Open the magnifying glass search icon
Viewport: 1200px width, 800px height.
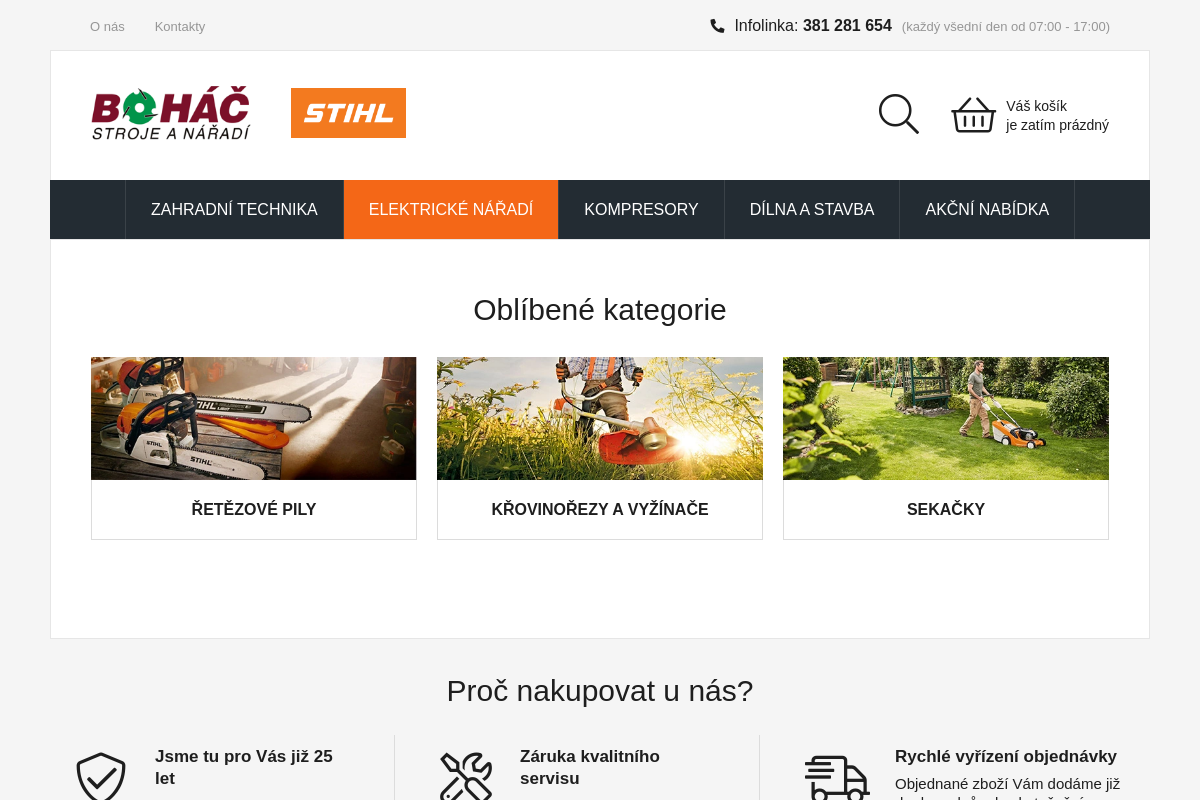coord(898,114)
